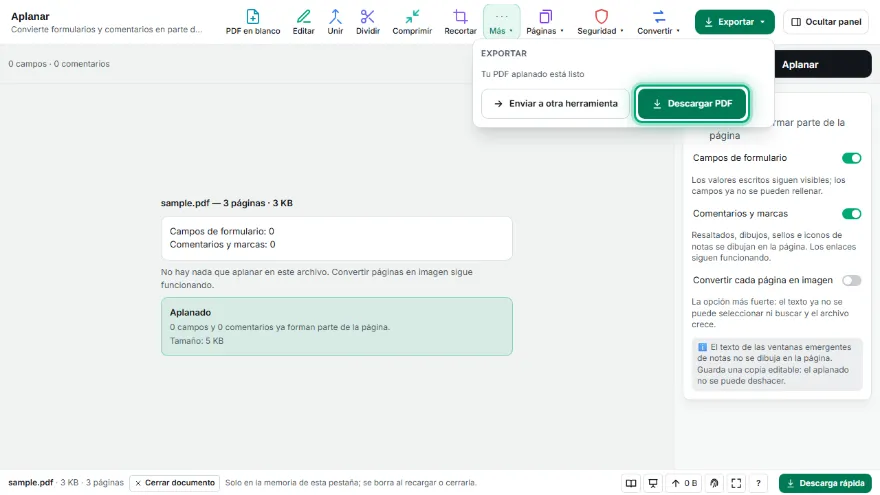Image resolution: width=880 pixels, height=495 pixels.
Task: Toggle fullscreen mode icon
Action: coord(736,483)
